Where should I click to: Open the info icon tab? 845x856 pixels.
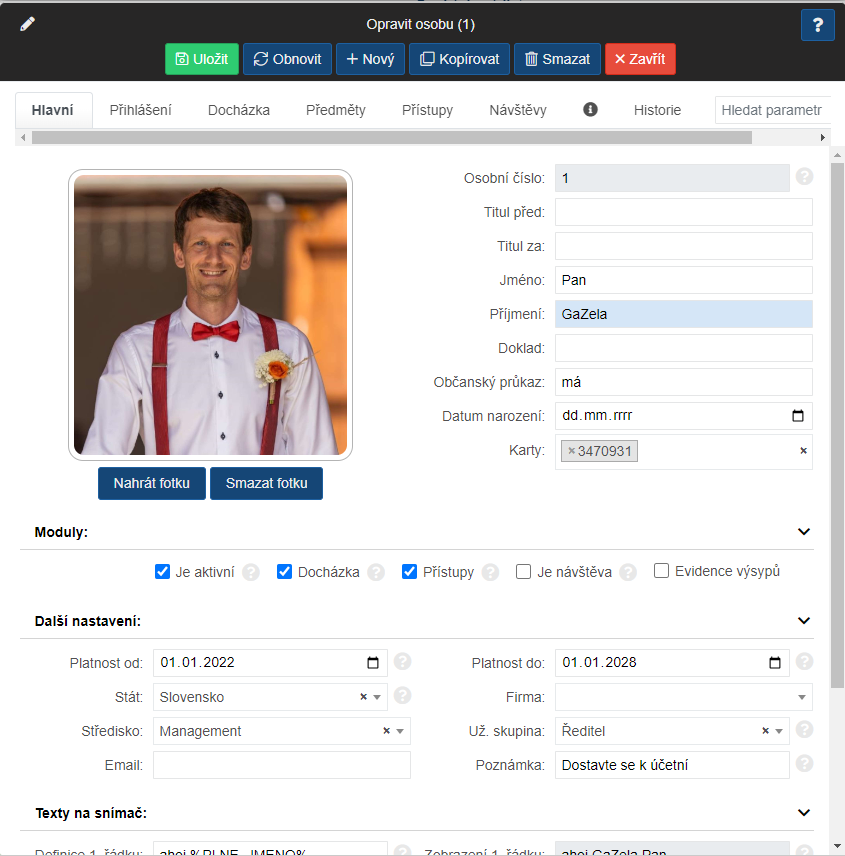[x=590, y=110]
